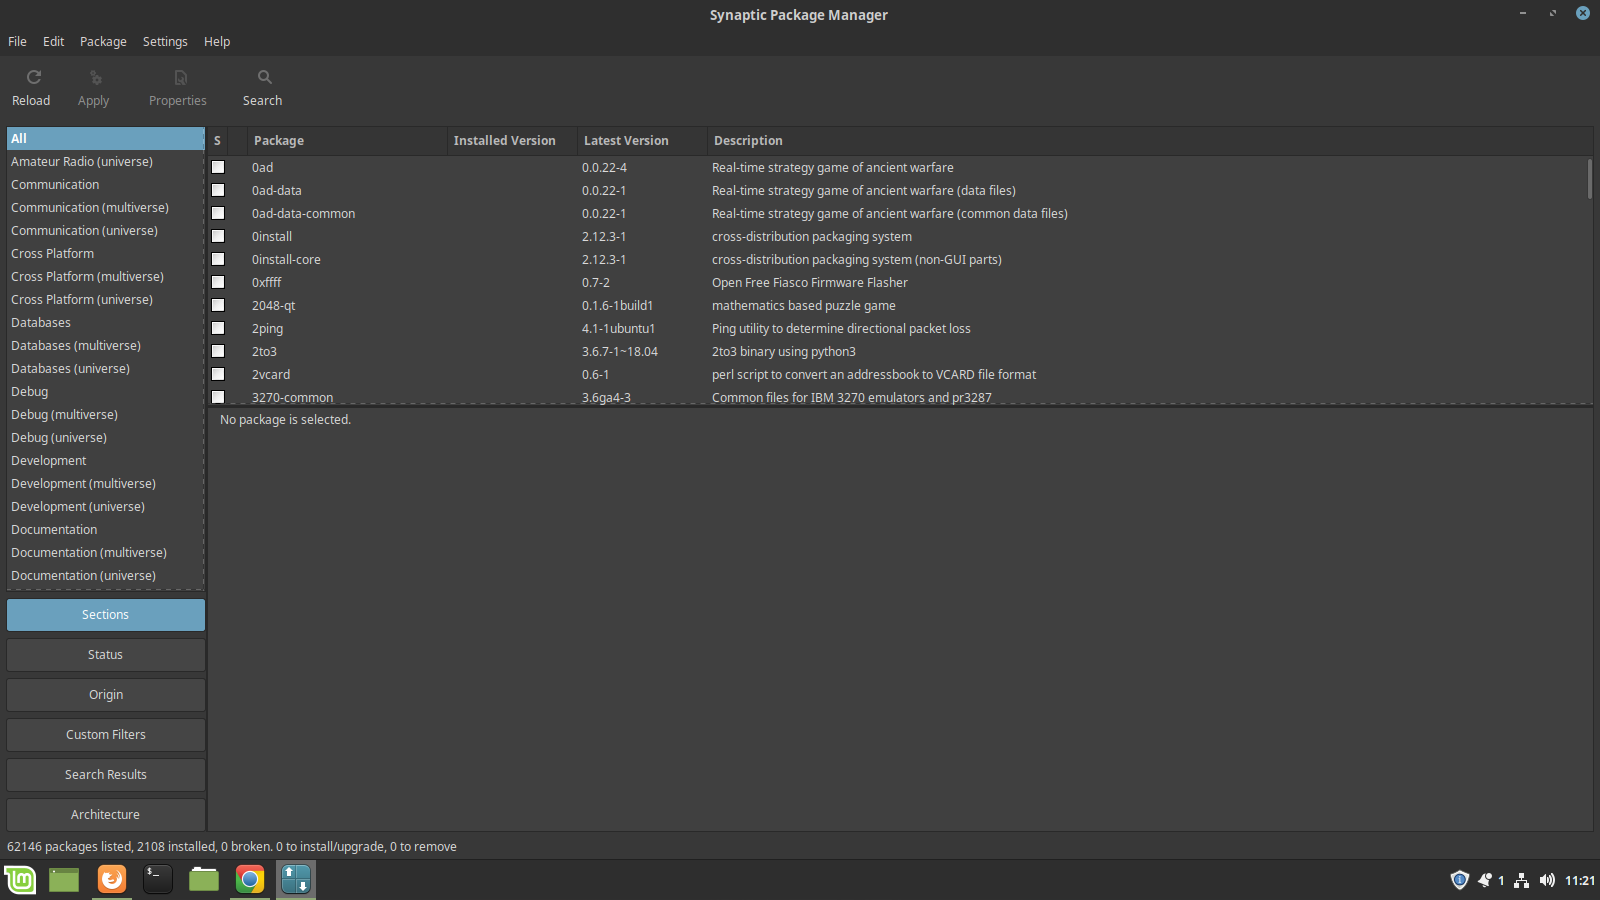Select the Databases section
This screenshot has height=900, width=1600.
pos(106,323)
